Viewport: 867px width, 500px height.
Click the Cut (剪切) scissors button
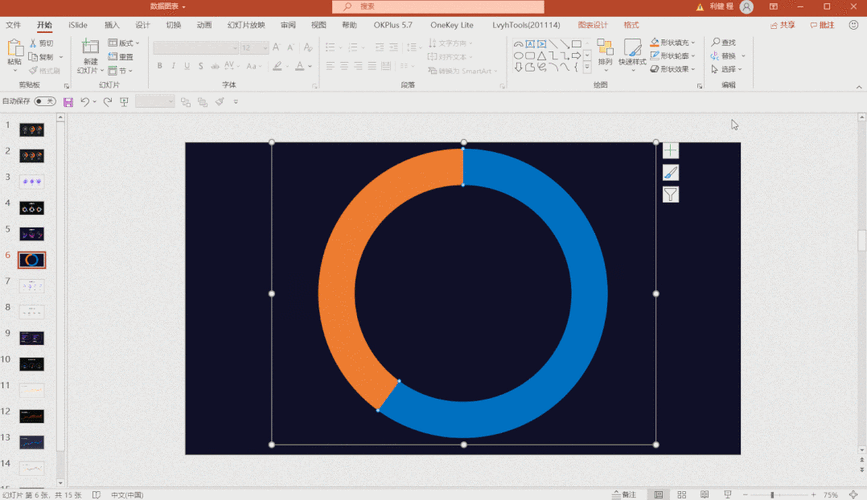tap(41, 43)
